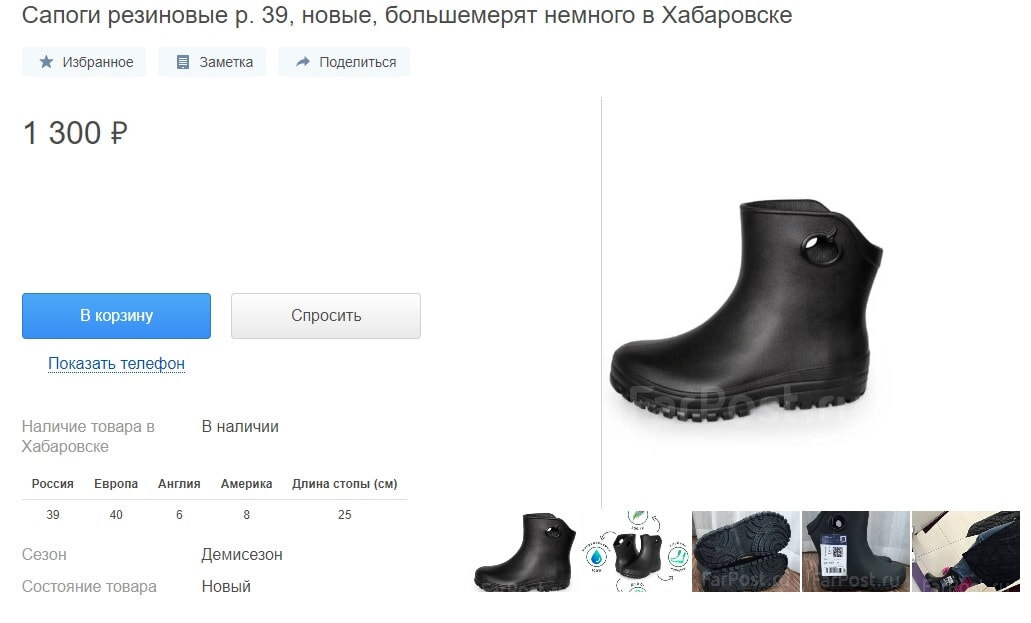Open the Показать телефон link
The height and width of the screenshot is (623, 1031).
point(116,363)
